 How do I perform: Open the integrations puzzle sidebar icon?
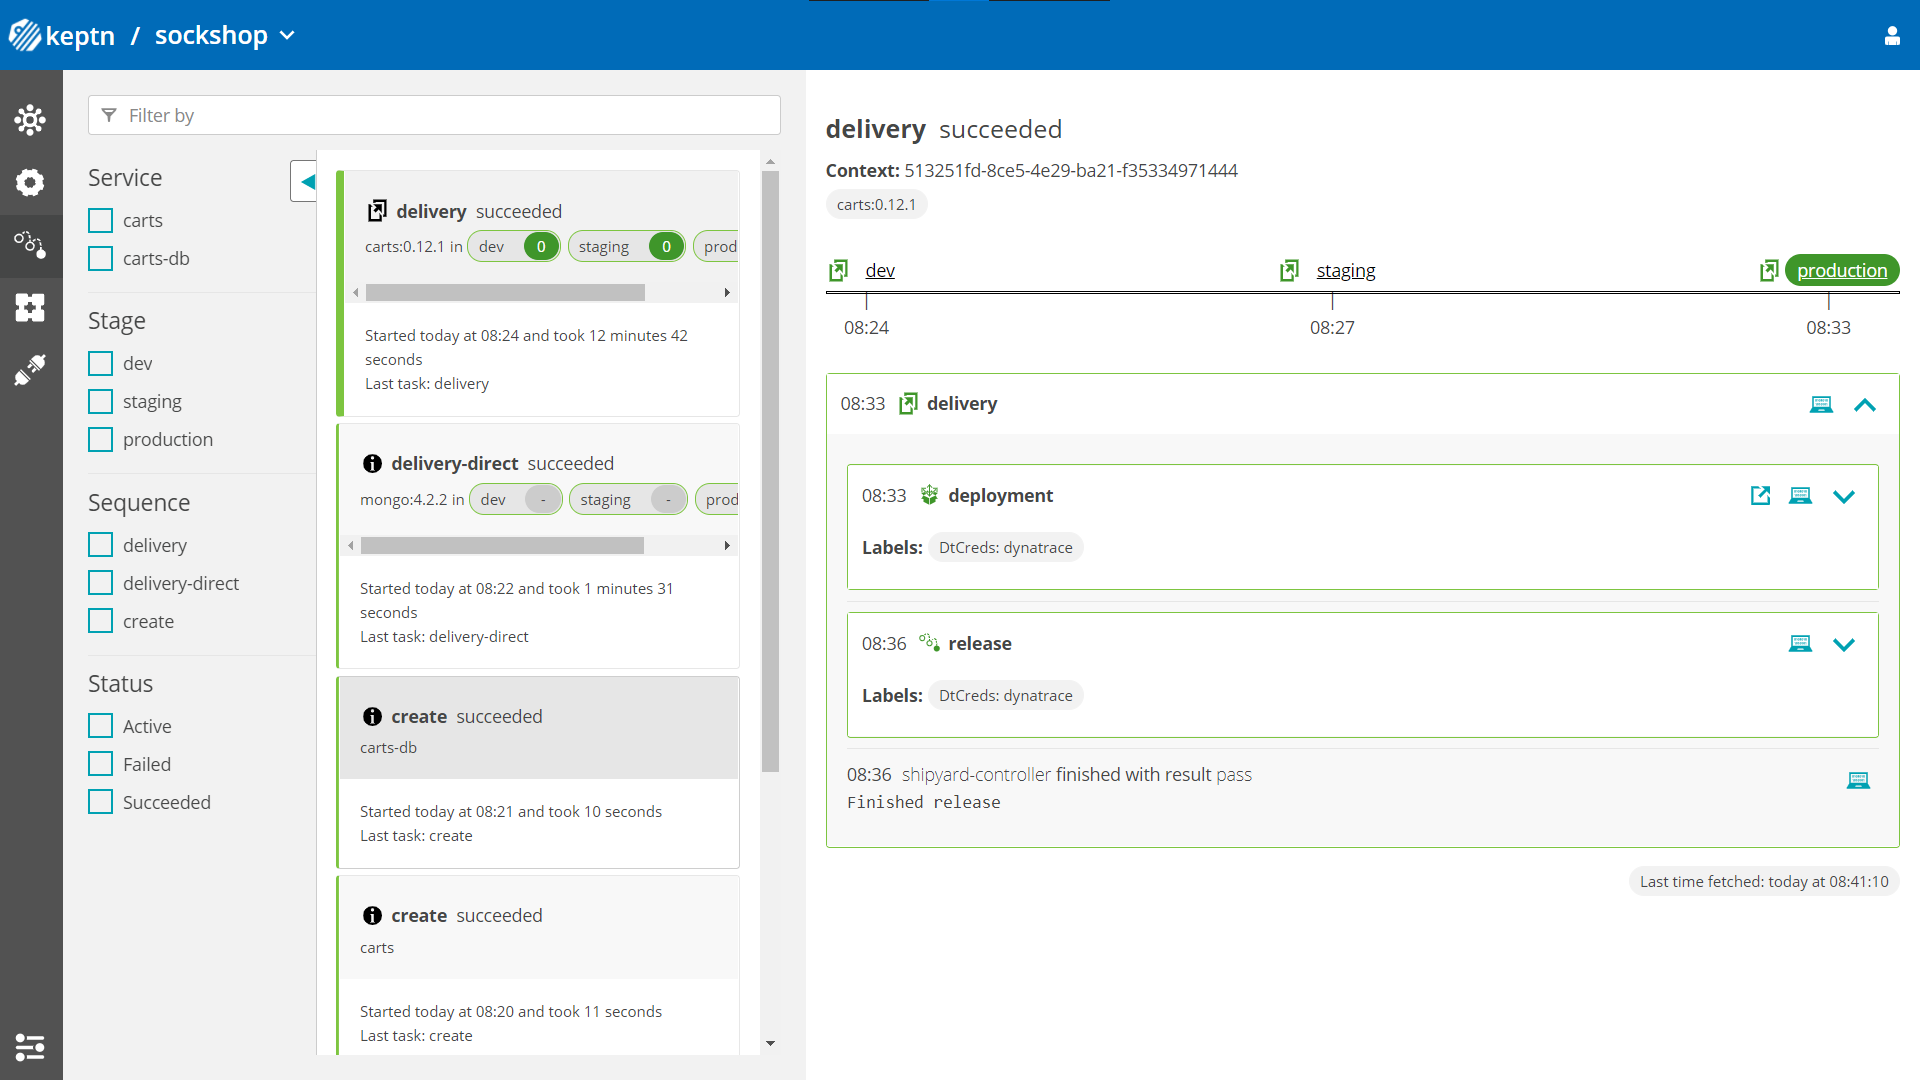point(30,307)
